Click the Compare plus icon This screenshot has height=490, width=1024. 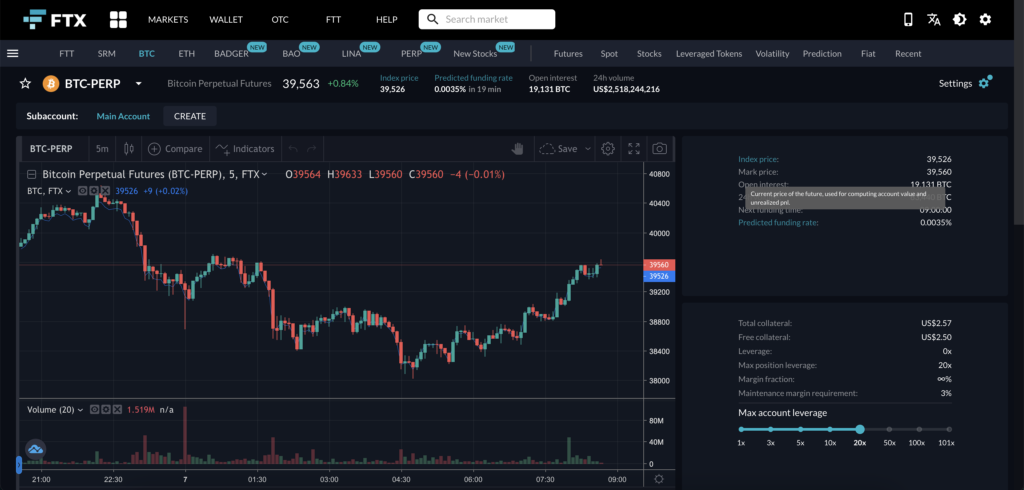(155, 149)
